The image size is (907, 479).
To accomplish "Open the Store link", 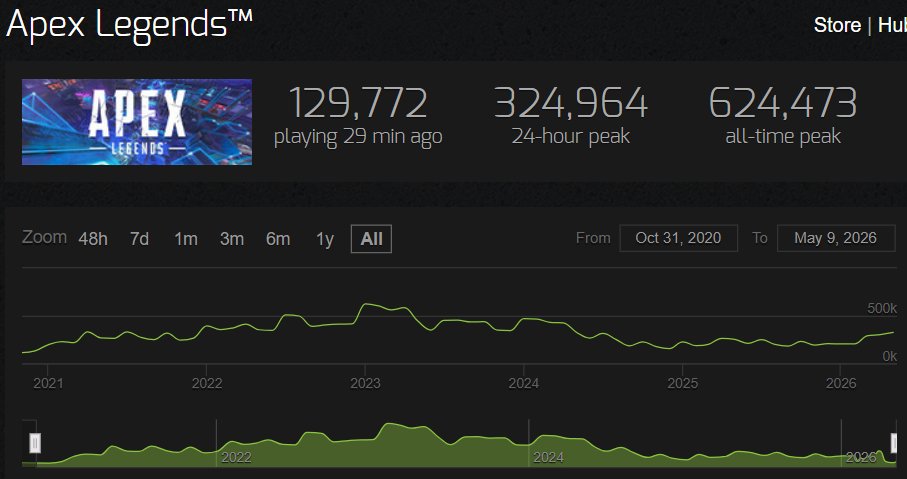I will (x=837, y=25).
